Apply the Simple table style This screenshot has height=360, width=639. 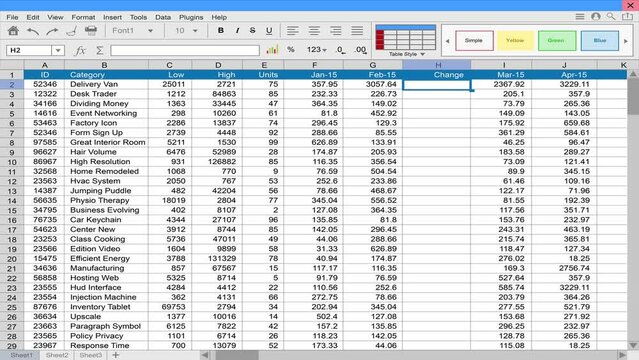[x=474, y=40]
